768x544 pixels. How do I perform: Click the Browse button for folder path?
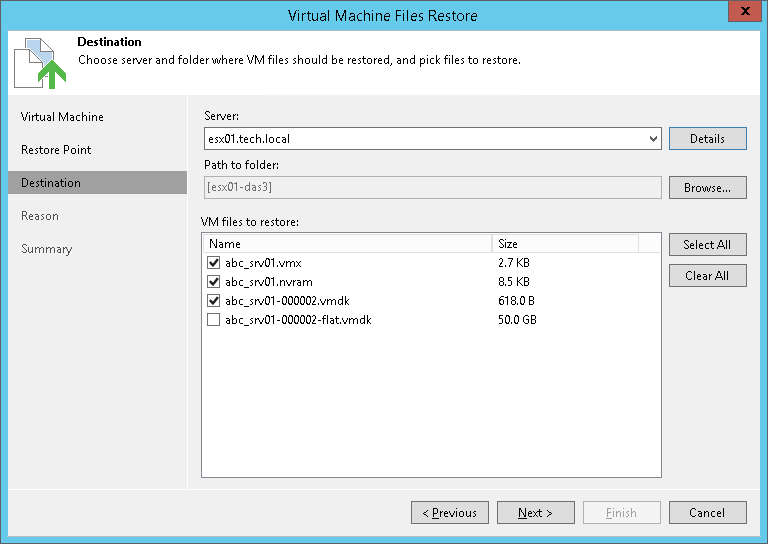click(707, 188)
